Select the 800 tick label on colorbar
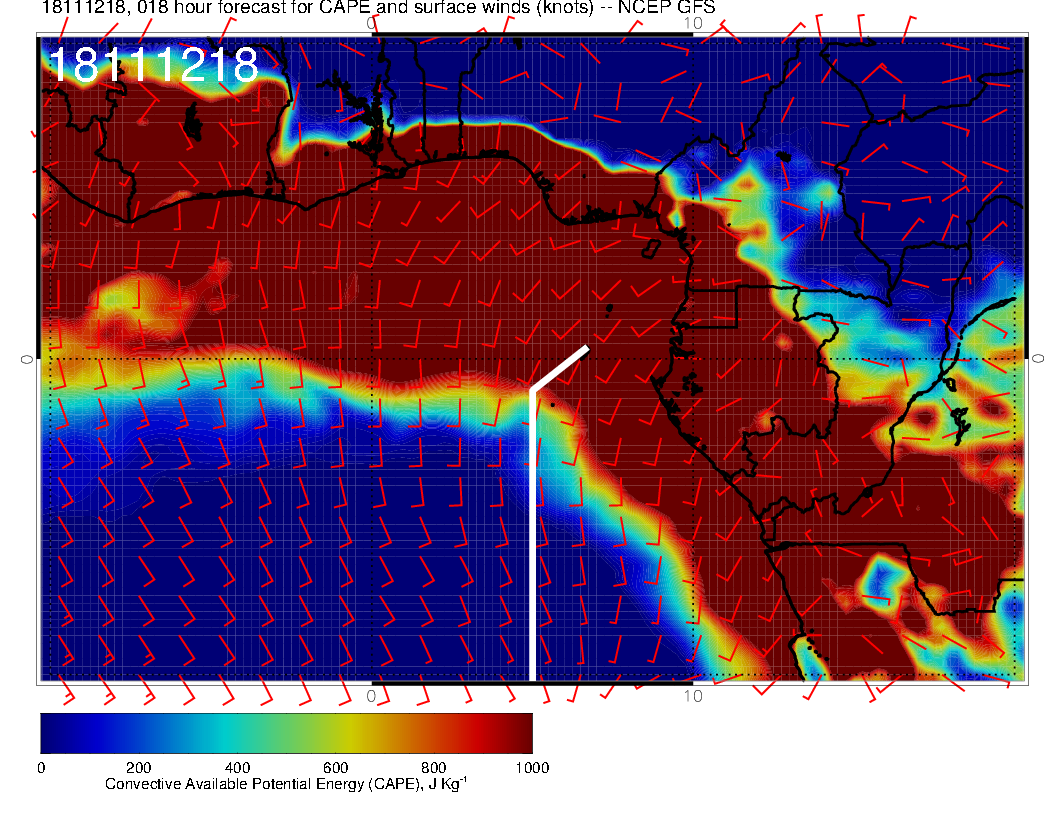 pyautogui.click(x=434, y=768)
